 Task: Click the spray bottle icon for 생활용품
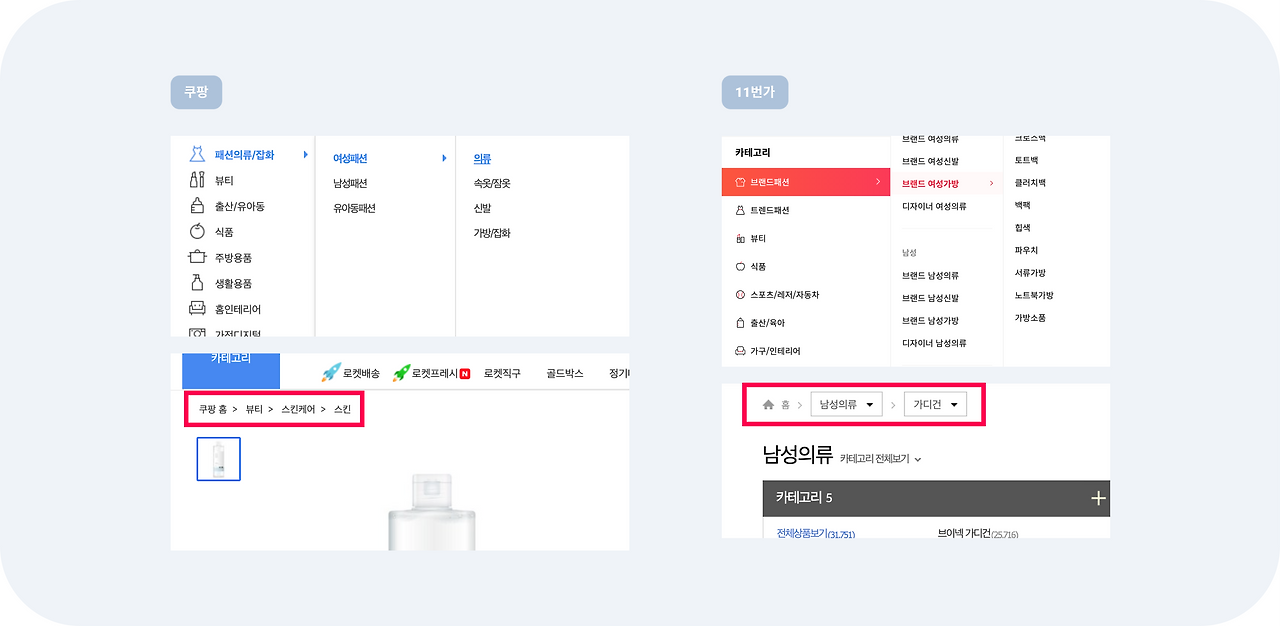click(197, 283)
